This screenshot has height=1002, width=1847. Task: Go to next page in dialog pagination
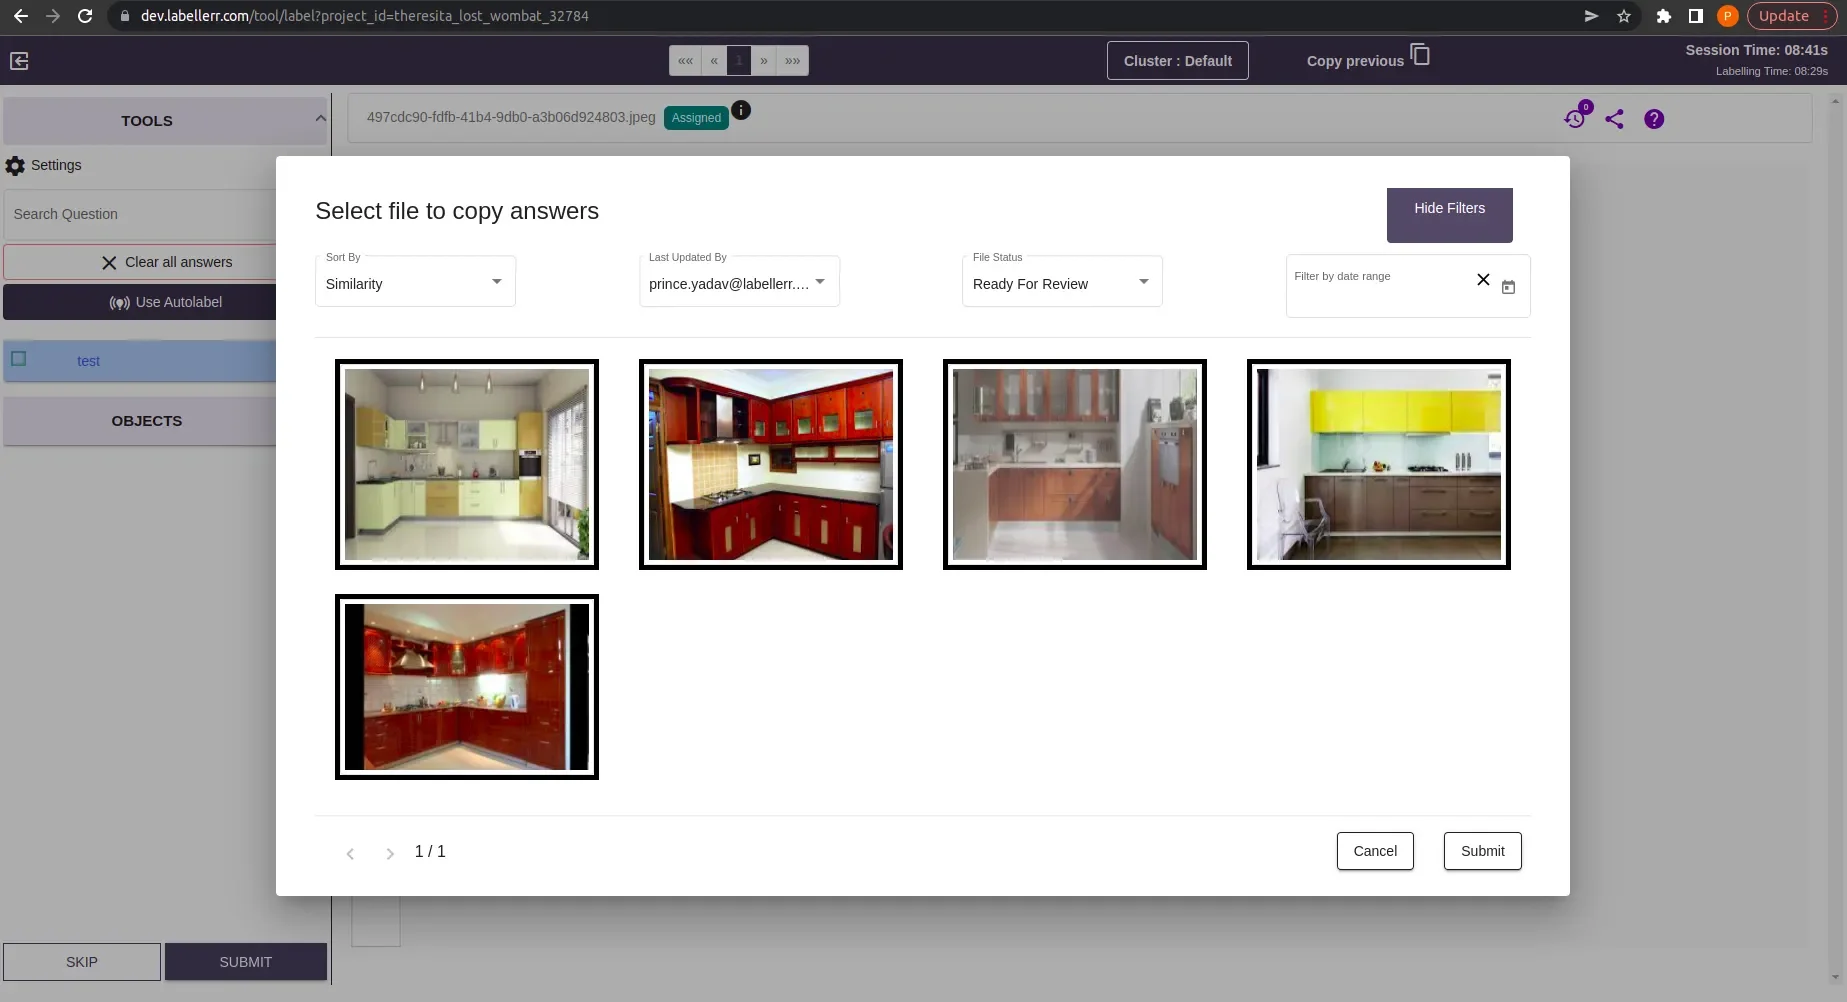pos(390,853)
